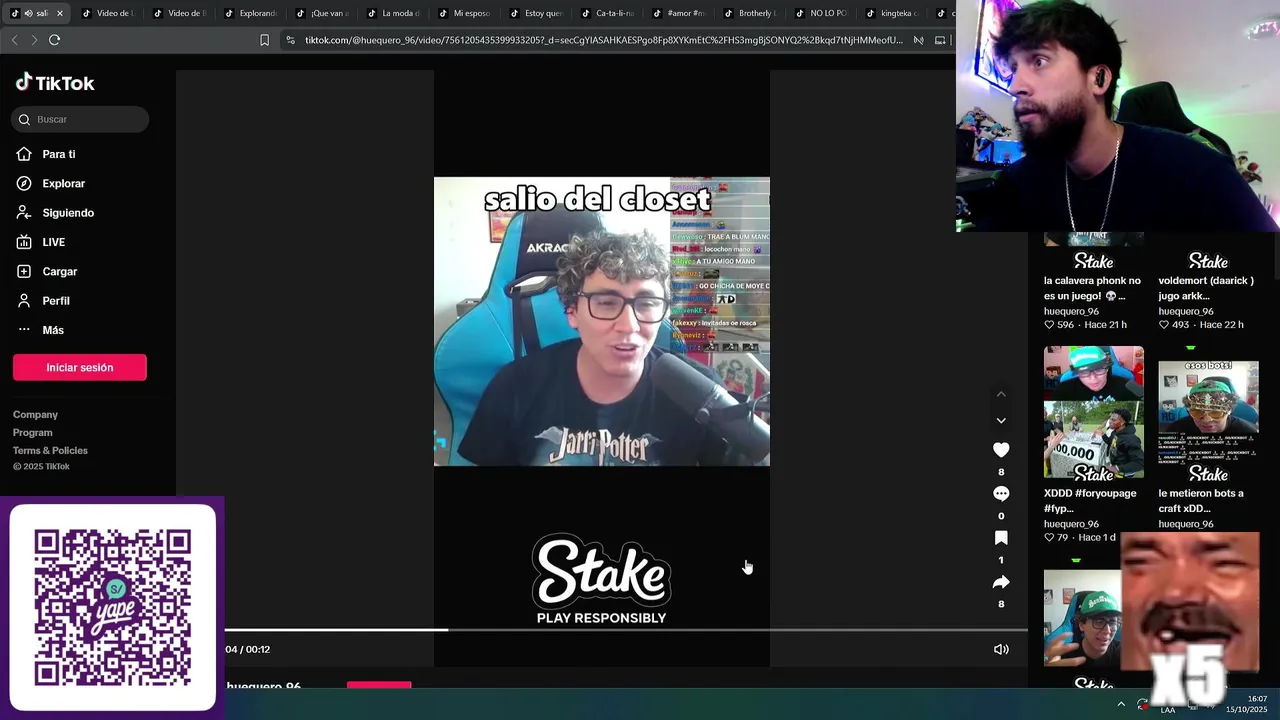
Task: Save video with bookmark icon
Action: coord(1001,538)
